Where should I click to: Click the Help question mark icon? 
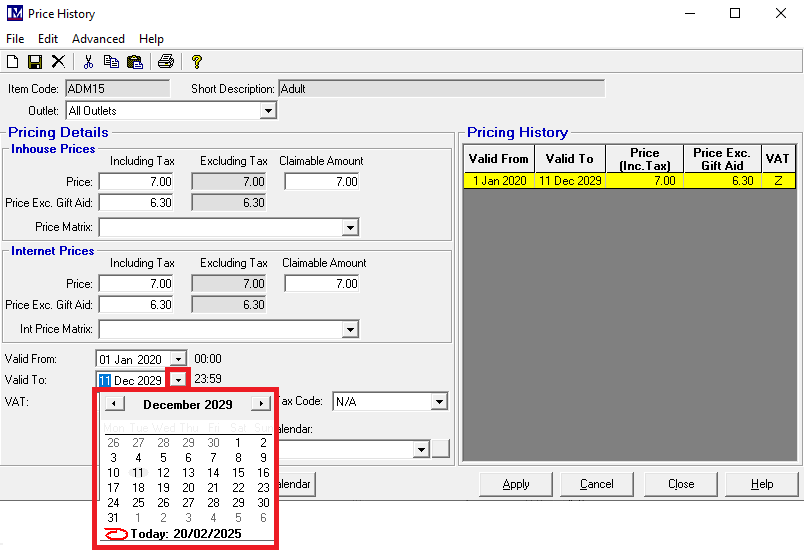point(196,62)
